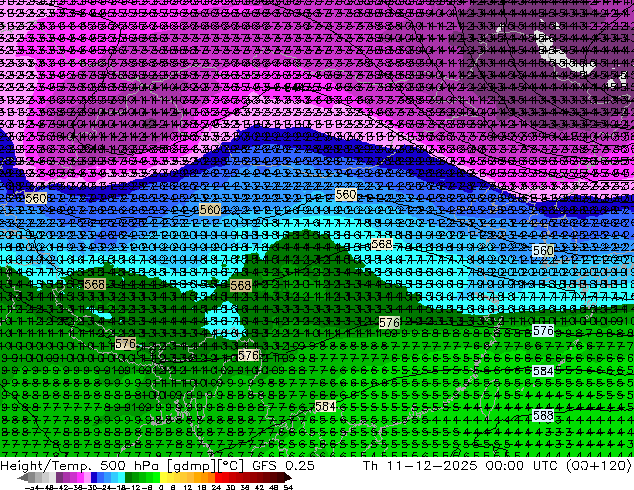Click the '500 hPa' level label
The height and width of the screenshot is (490, 634).
[x=127, y=466]
